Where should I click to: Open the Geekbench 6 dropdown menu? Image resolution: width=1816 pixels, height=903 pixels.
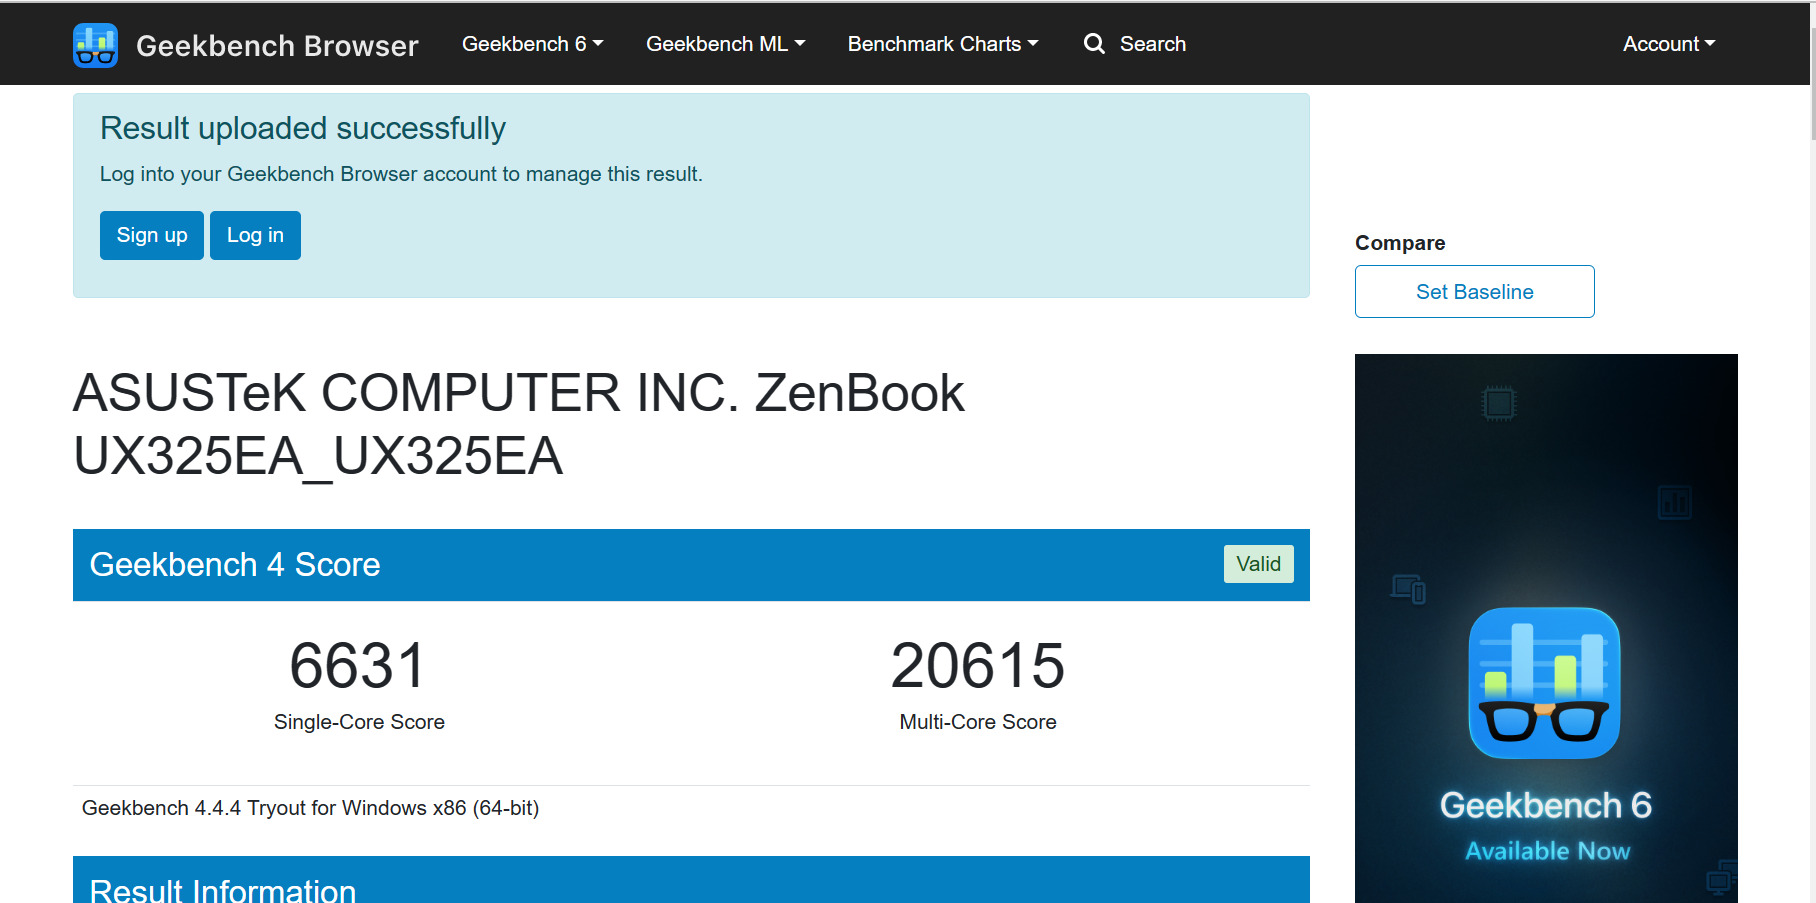tap(532, 44)
